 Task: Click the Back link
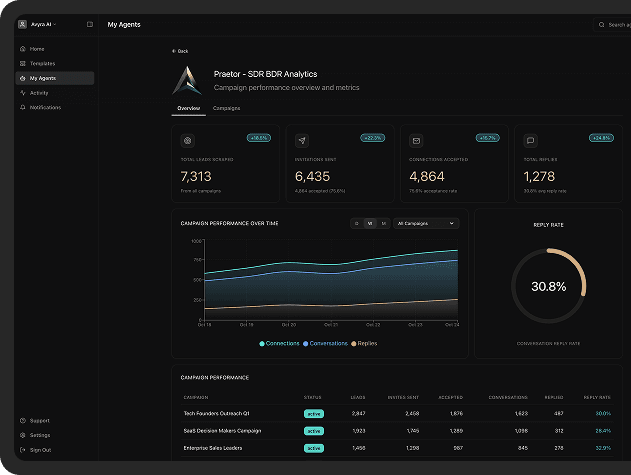pyautogui.click(x=180, y=50)
